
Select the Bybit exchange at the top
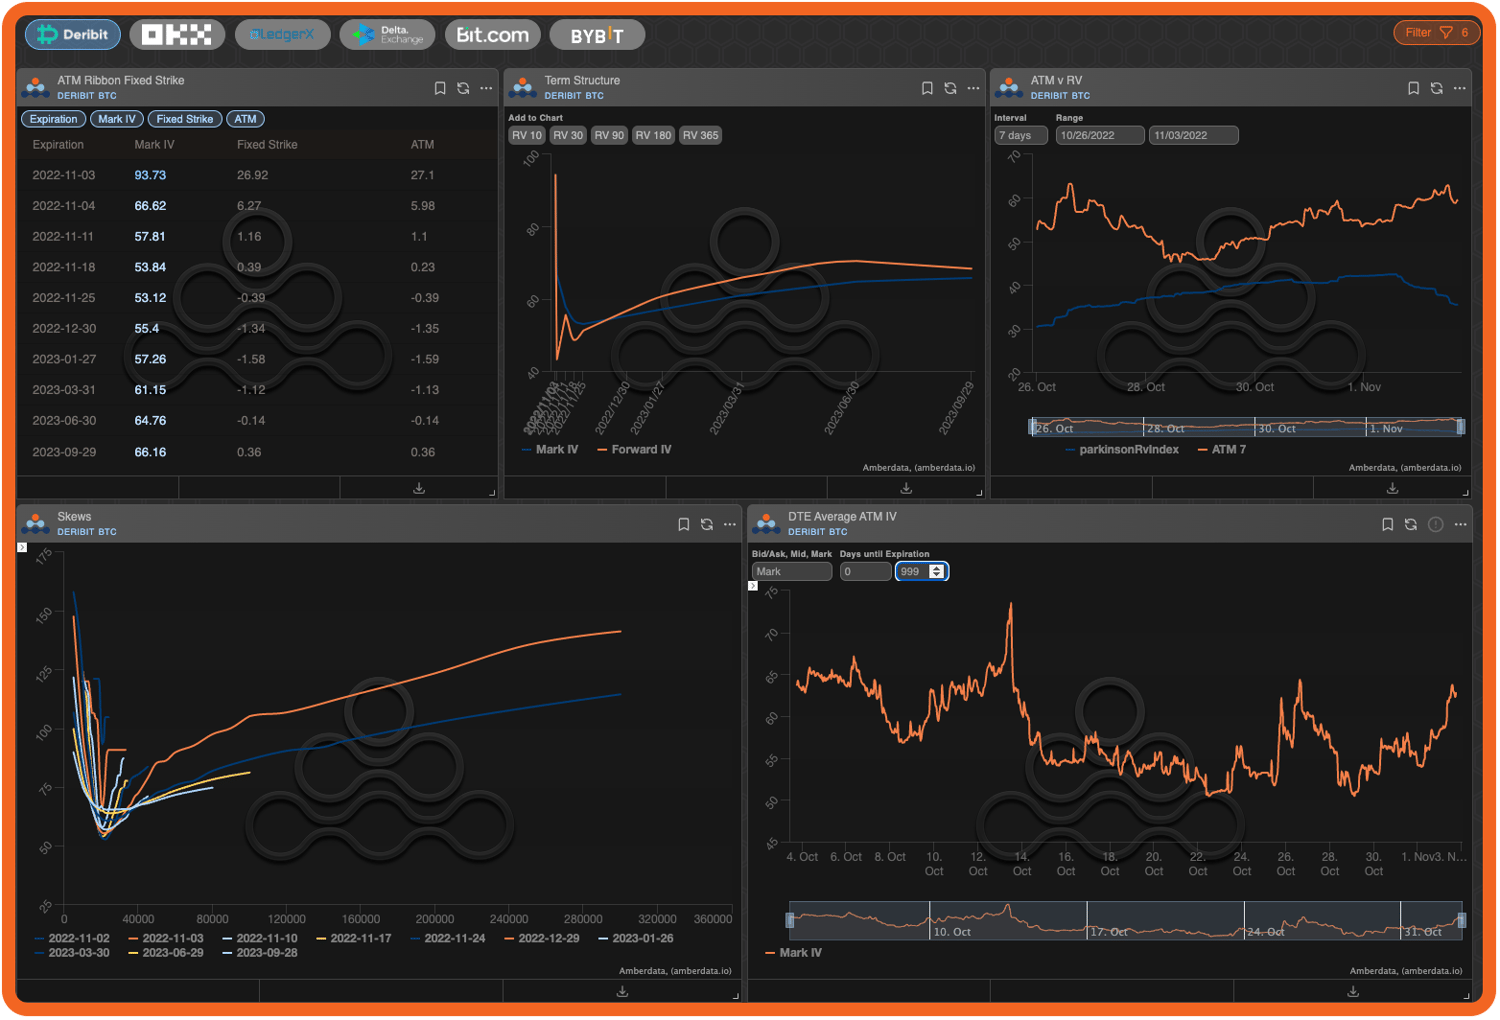tap(597, 34)
